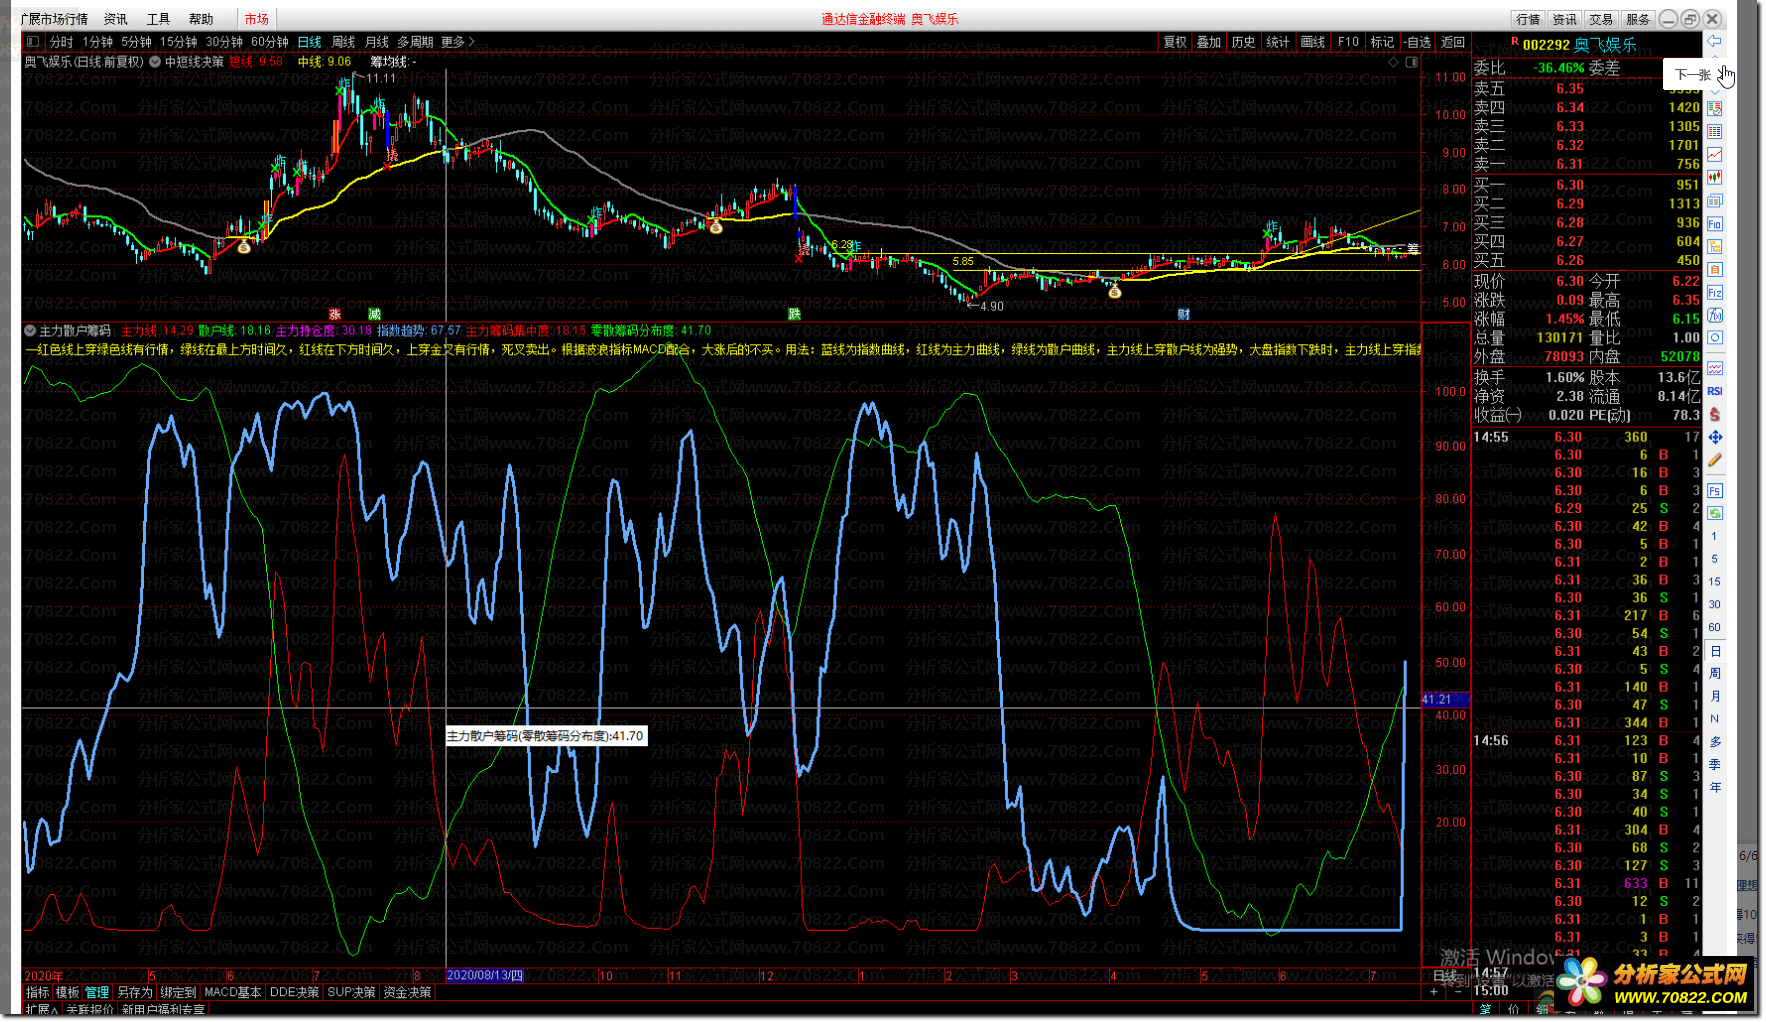Click the money bag marker near 5.85 line
This screenshot has height=1022, width=1766.
coord(1114,291)
